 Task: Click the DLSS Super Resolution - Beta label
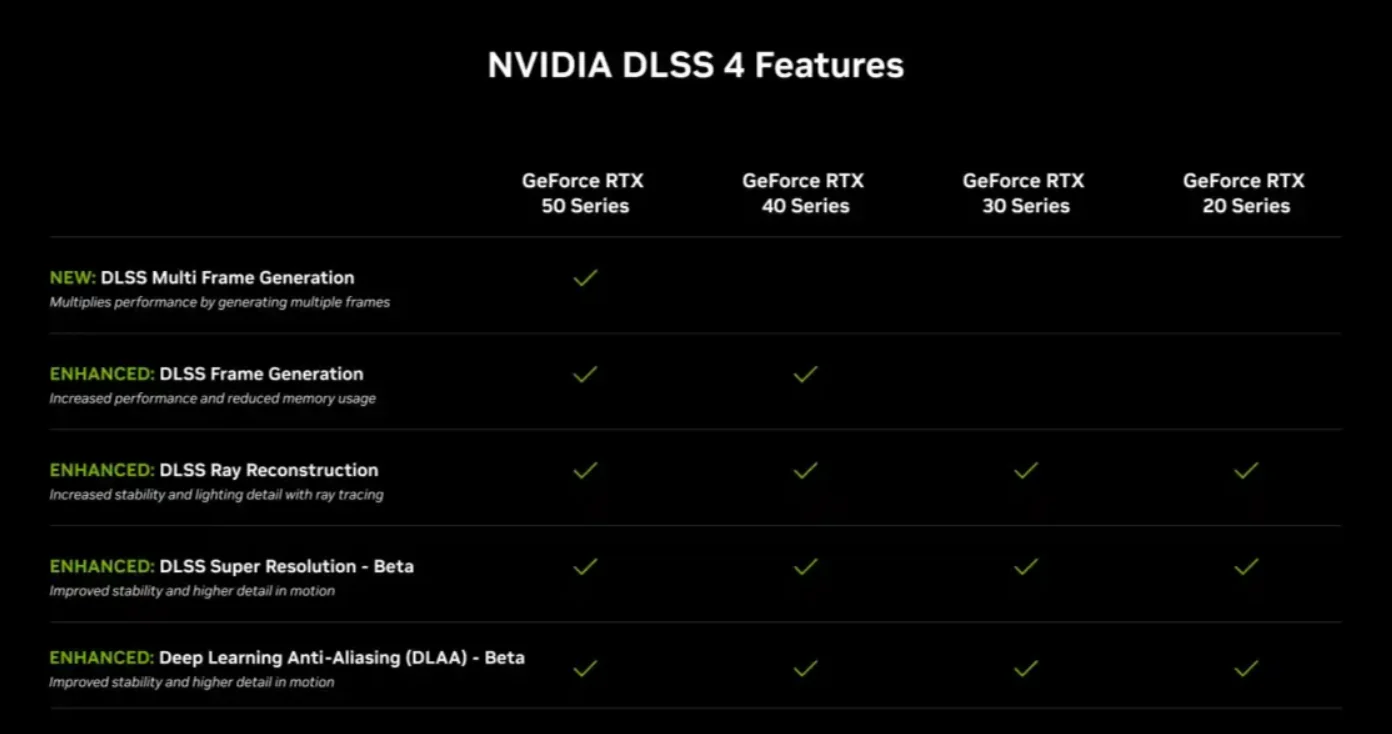pyautogui.click(x=286, y=566)
